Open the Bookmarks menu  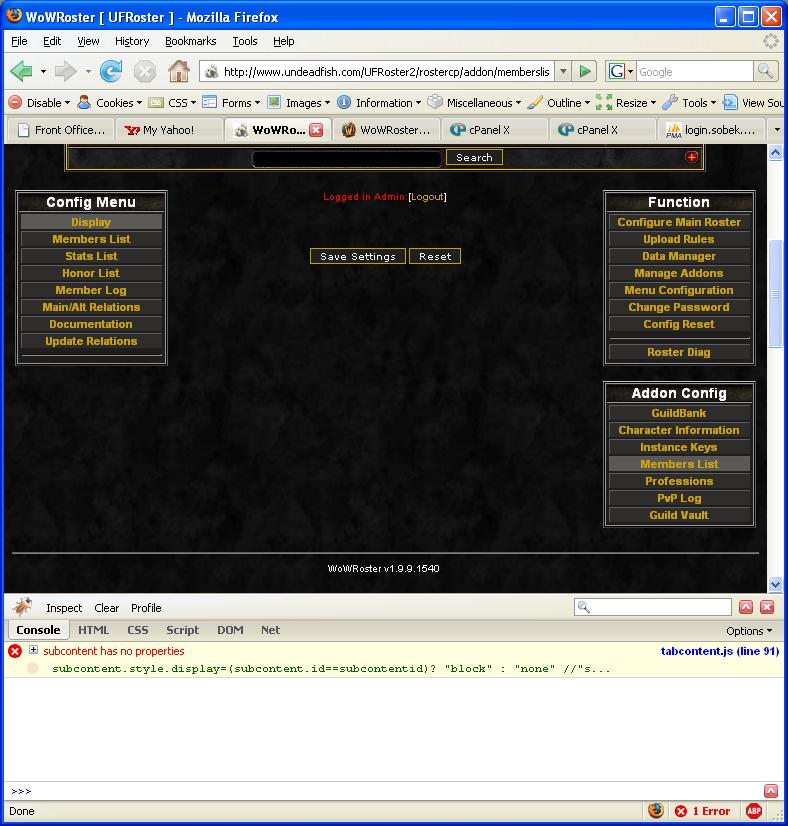(190, 41)
